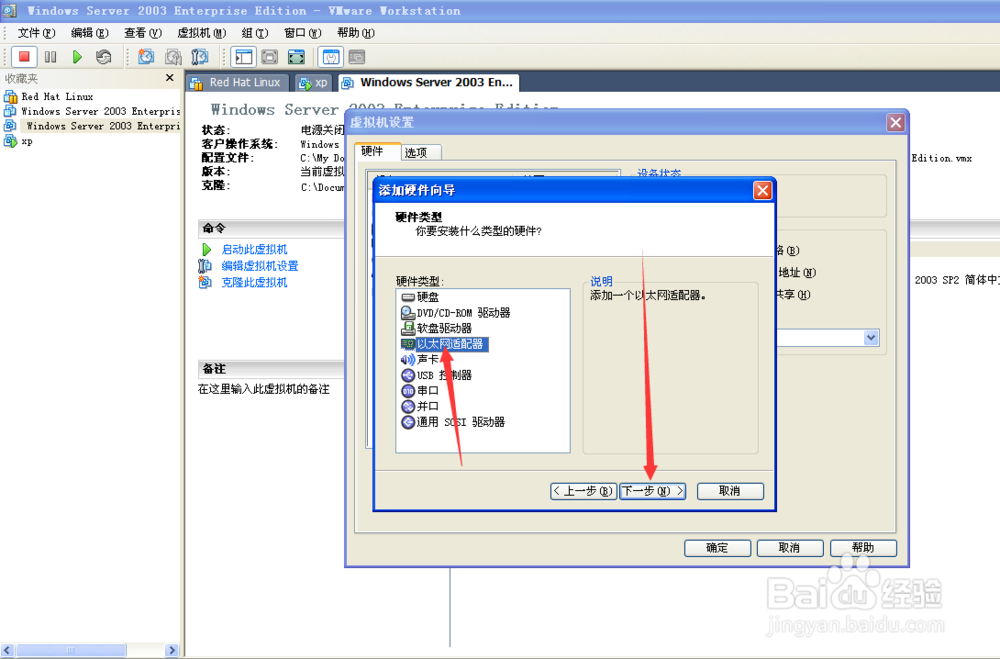Open the 虚拟机(M) menu
This screenshot has width=1000, height=659.
[x=202, y=33]
